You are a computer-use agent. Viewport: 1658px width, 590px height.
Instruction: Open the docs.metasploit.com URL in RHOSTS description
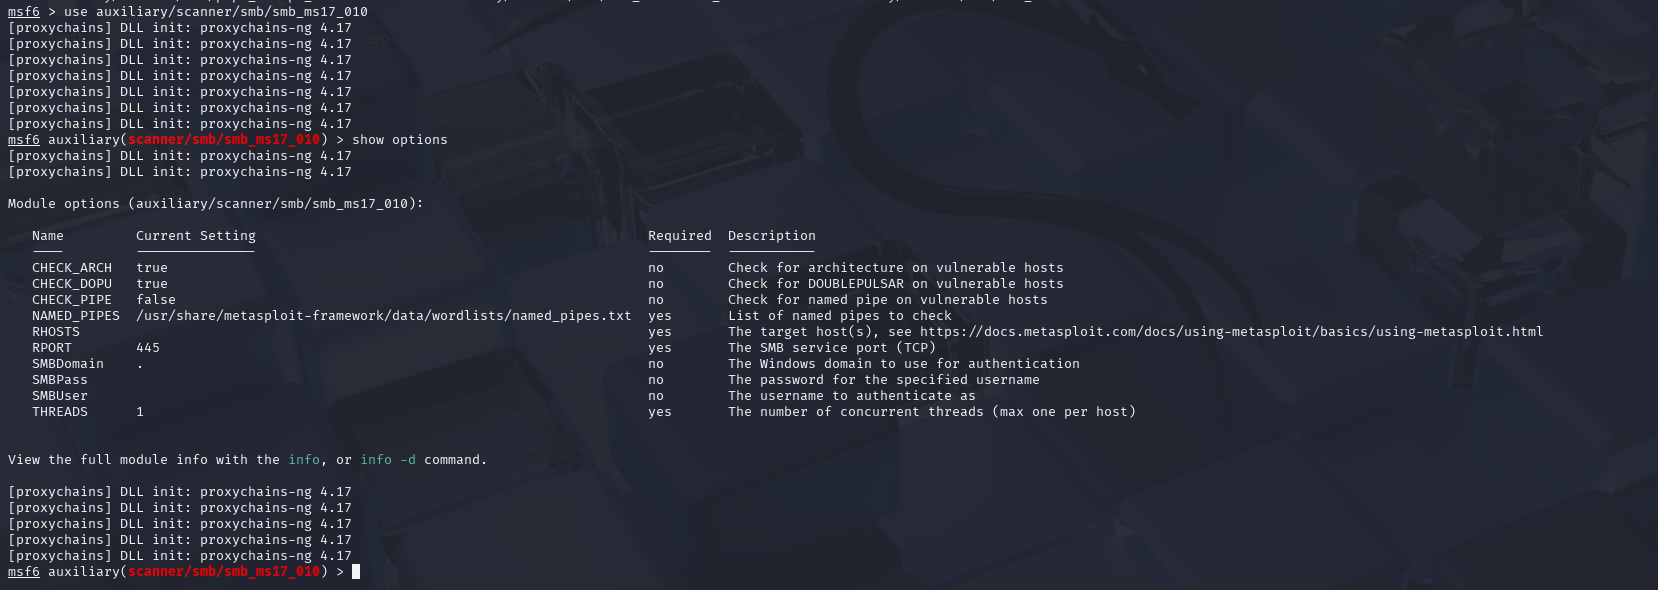tap(1230, 332)
